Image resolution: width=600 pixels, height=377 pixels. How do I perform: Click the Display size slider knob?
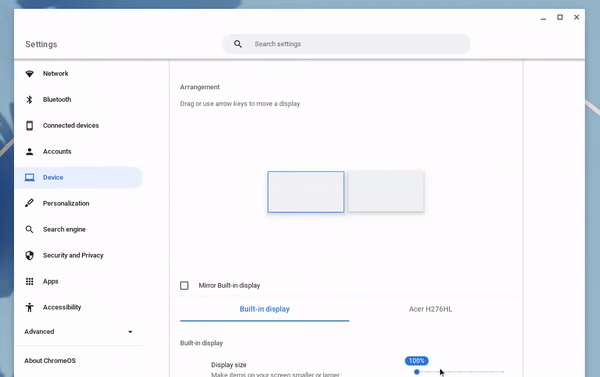coord(417,372)
